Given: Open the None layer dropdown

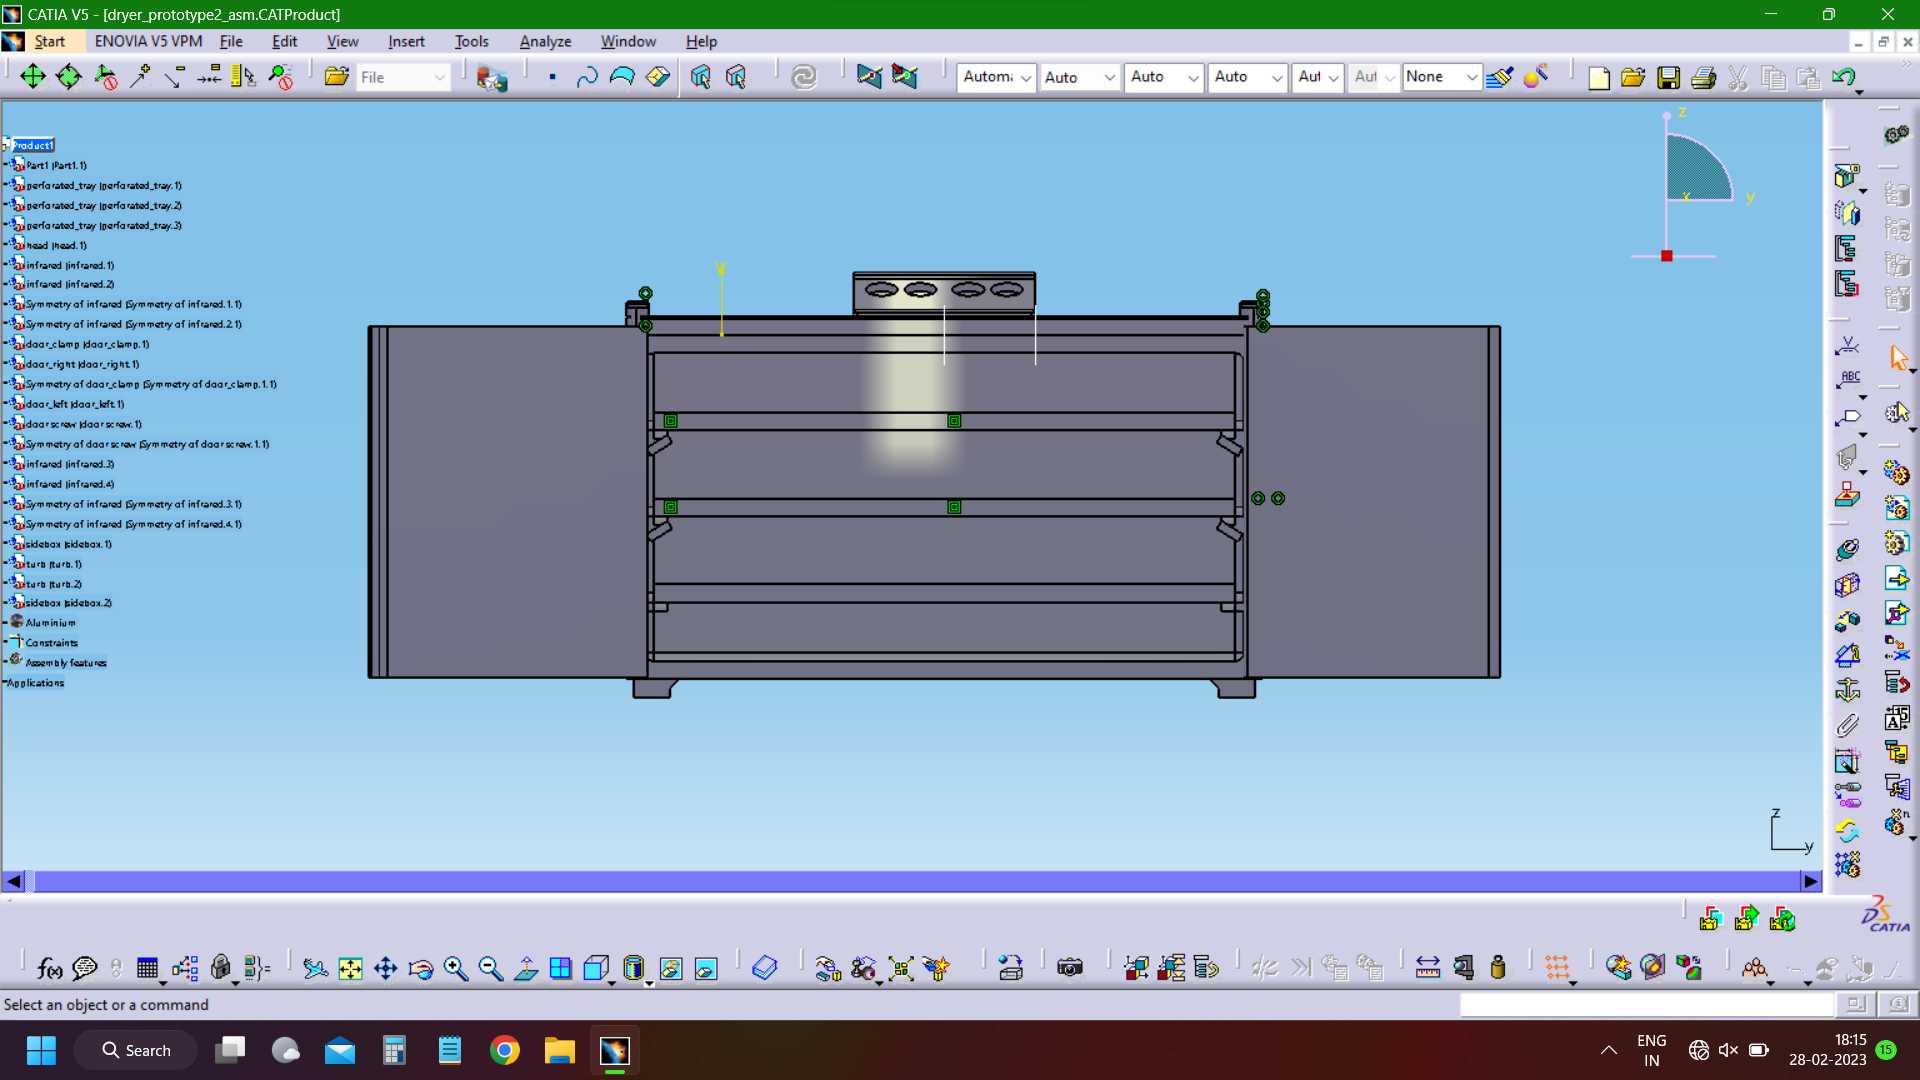Looking at the screenshot, I should click(1440, 77).
